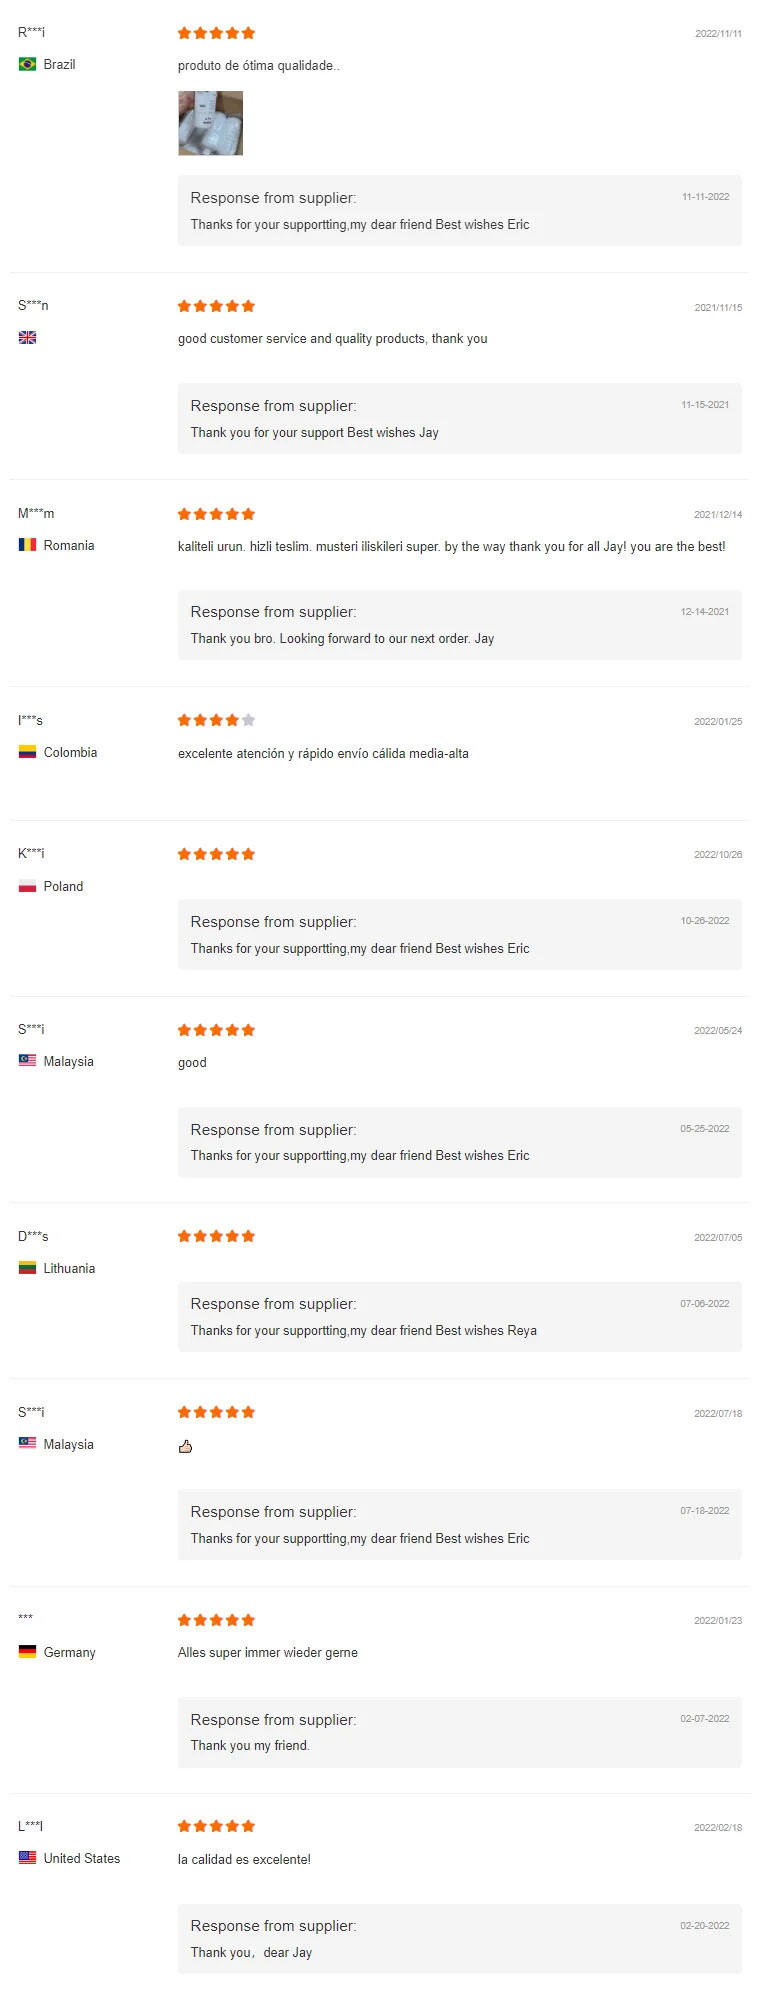
Task: Open the Brazil review product photo thumbnail
Action: click(x=210, y=123)
